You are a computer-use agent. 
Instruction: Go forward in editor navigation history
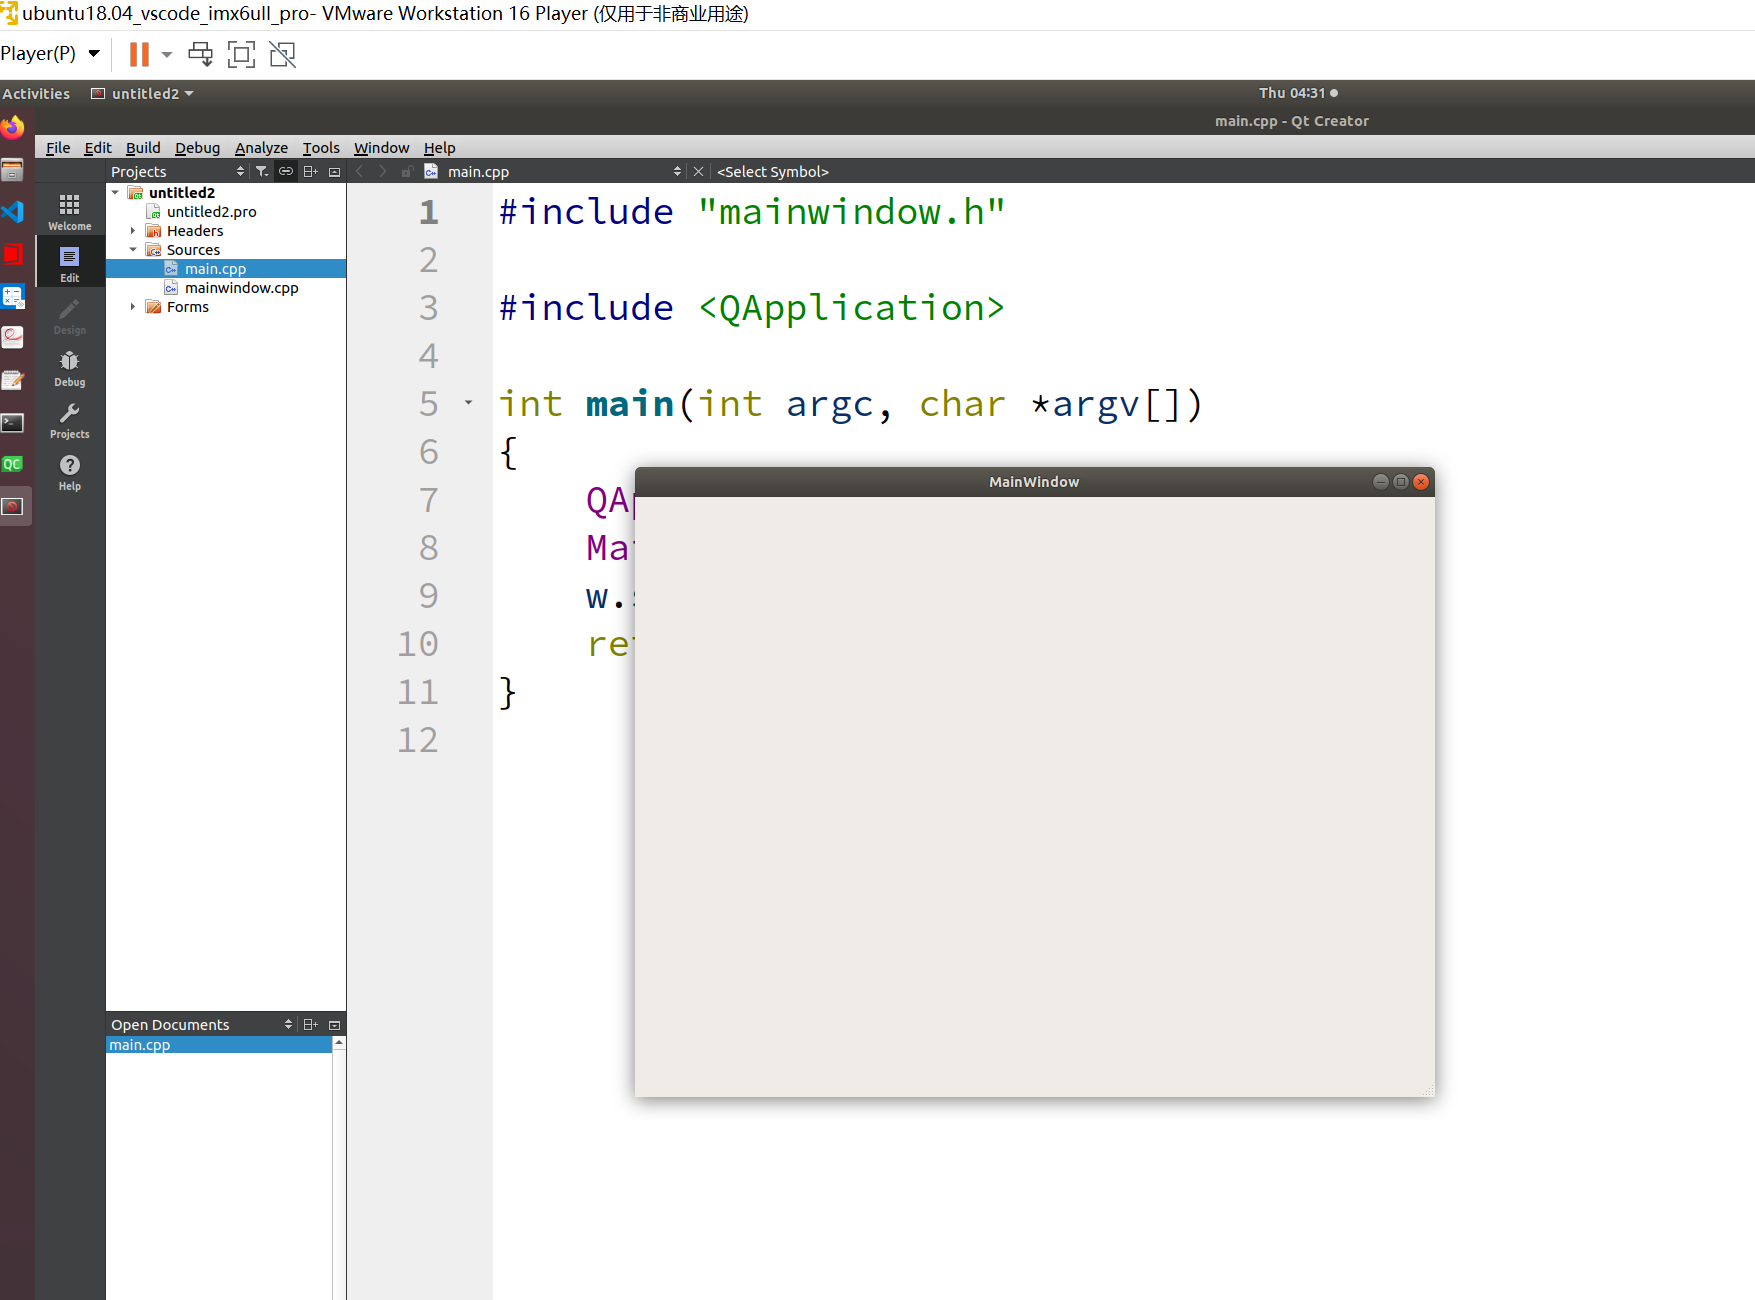(x=383, y=171)
